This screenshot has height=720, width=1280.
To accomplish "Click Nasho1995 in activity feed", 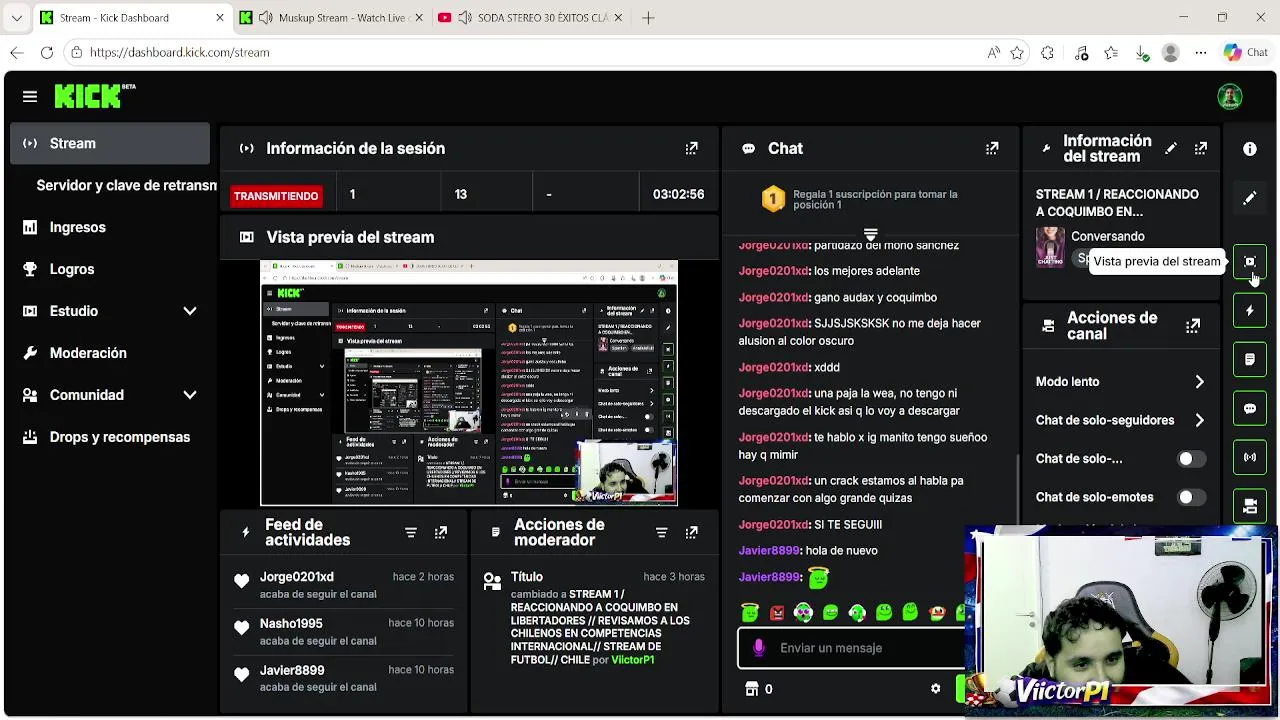I will pos(291,623).
